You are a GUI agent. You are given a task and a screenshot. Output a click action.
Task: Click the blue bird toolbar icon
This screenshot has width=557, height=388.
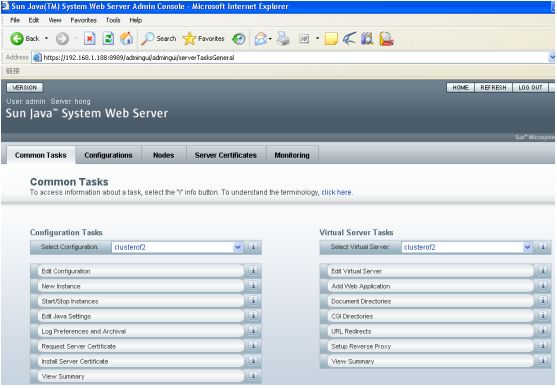[349, 38]
